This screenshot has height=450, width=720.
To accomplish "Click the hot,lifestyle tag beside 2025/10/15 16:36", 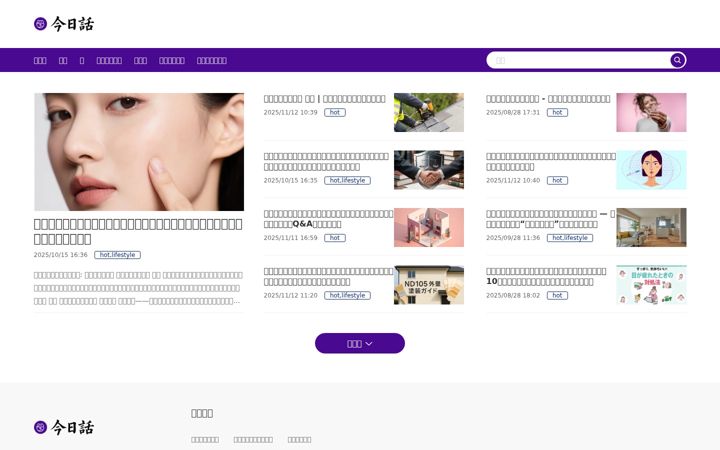I will click(x=118, y=255).
